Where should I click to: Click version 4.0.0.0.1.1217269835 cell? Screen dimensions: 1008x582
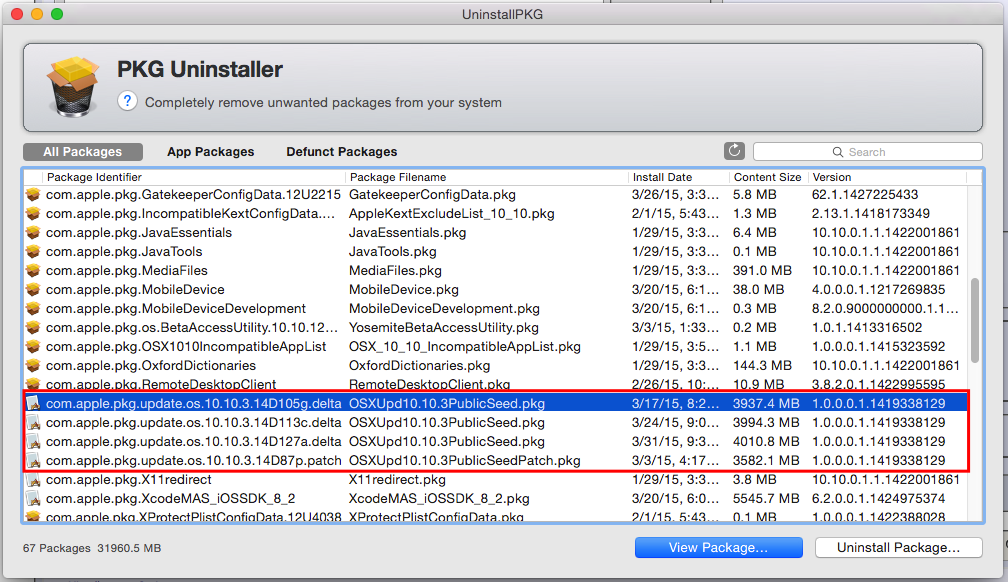pyautogui.click(x=878, y=289)
